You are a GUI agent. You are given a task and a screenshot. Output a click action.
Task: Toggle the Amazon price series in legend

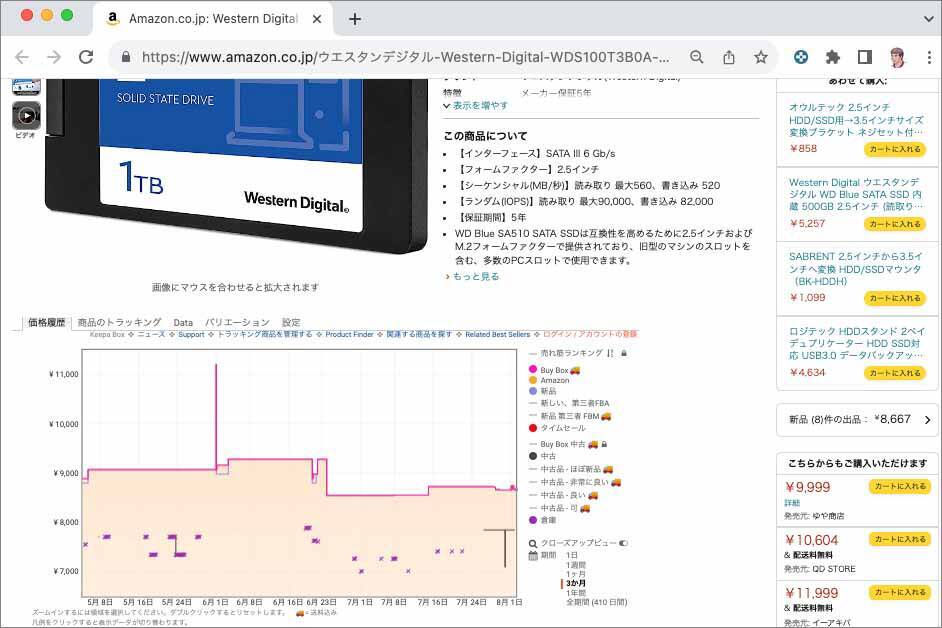554,380
